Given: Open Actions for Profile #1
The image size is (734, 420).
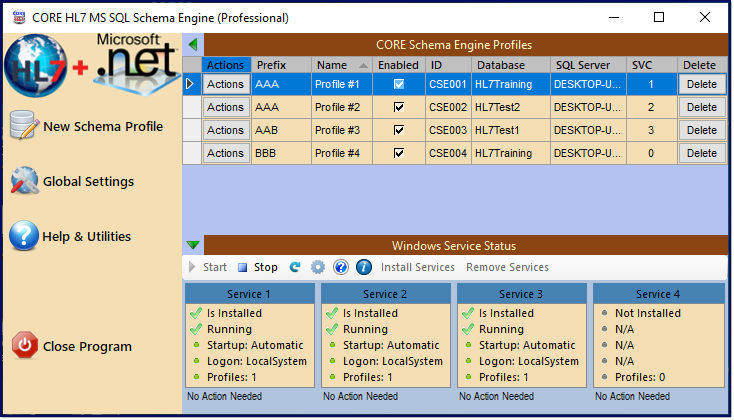Looking at the screenshot, I should point(226,84).
